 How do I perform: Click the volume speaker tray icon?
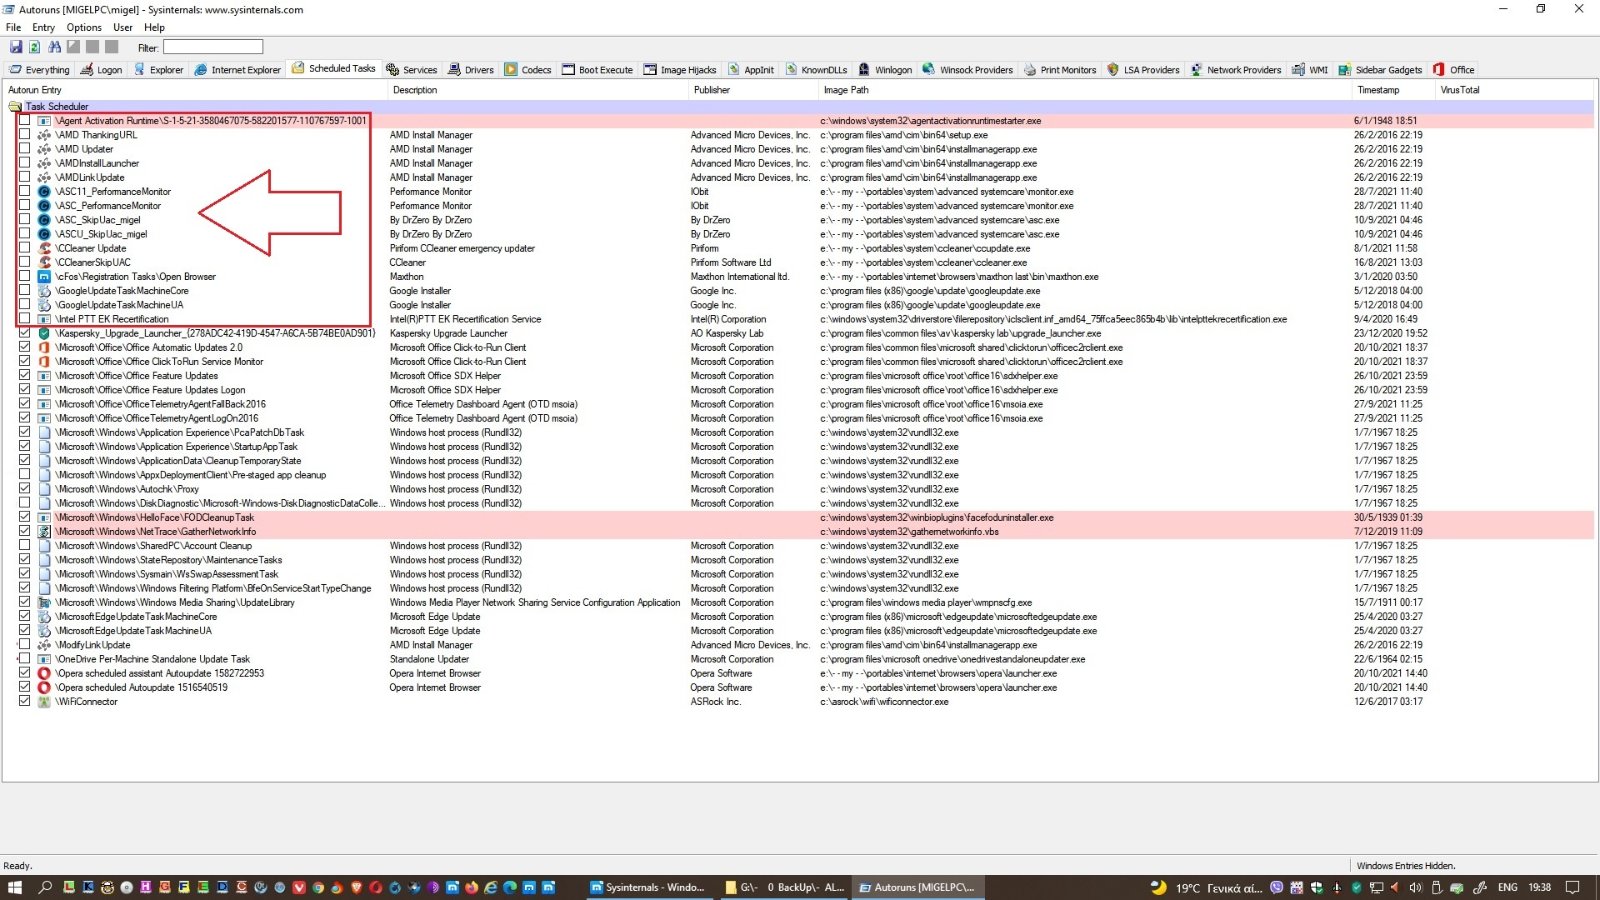pyautogui.click(x=1415, y=887)
